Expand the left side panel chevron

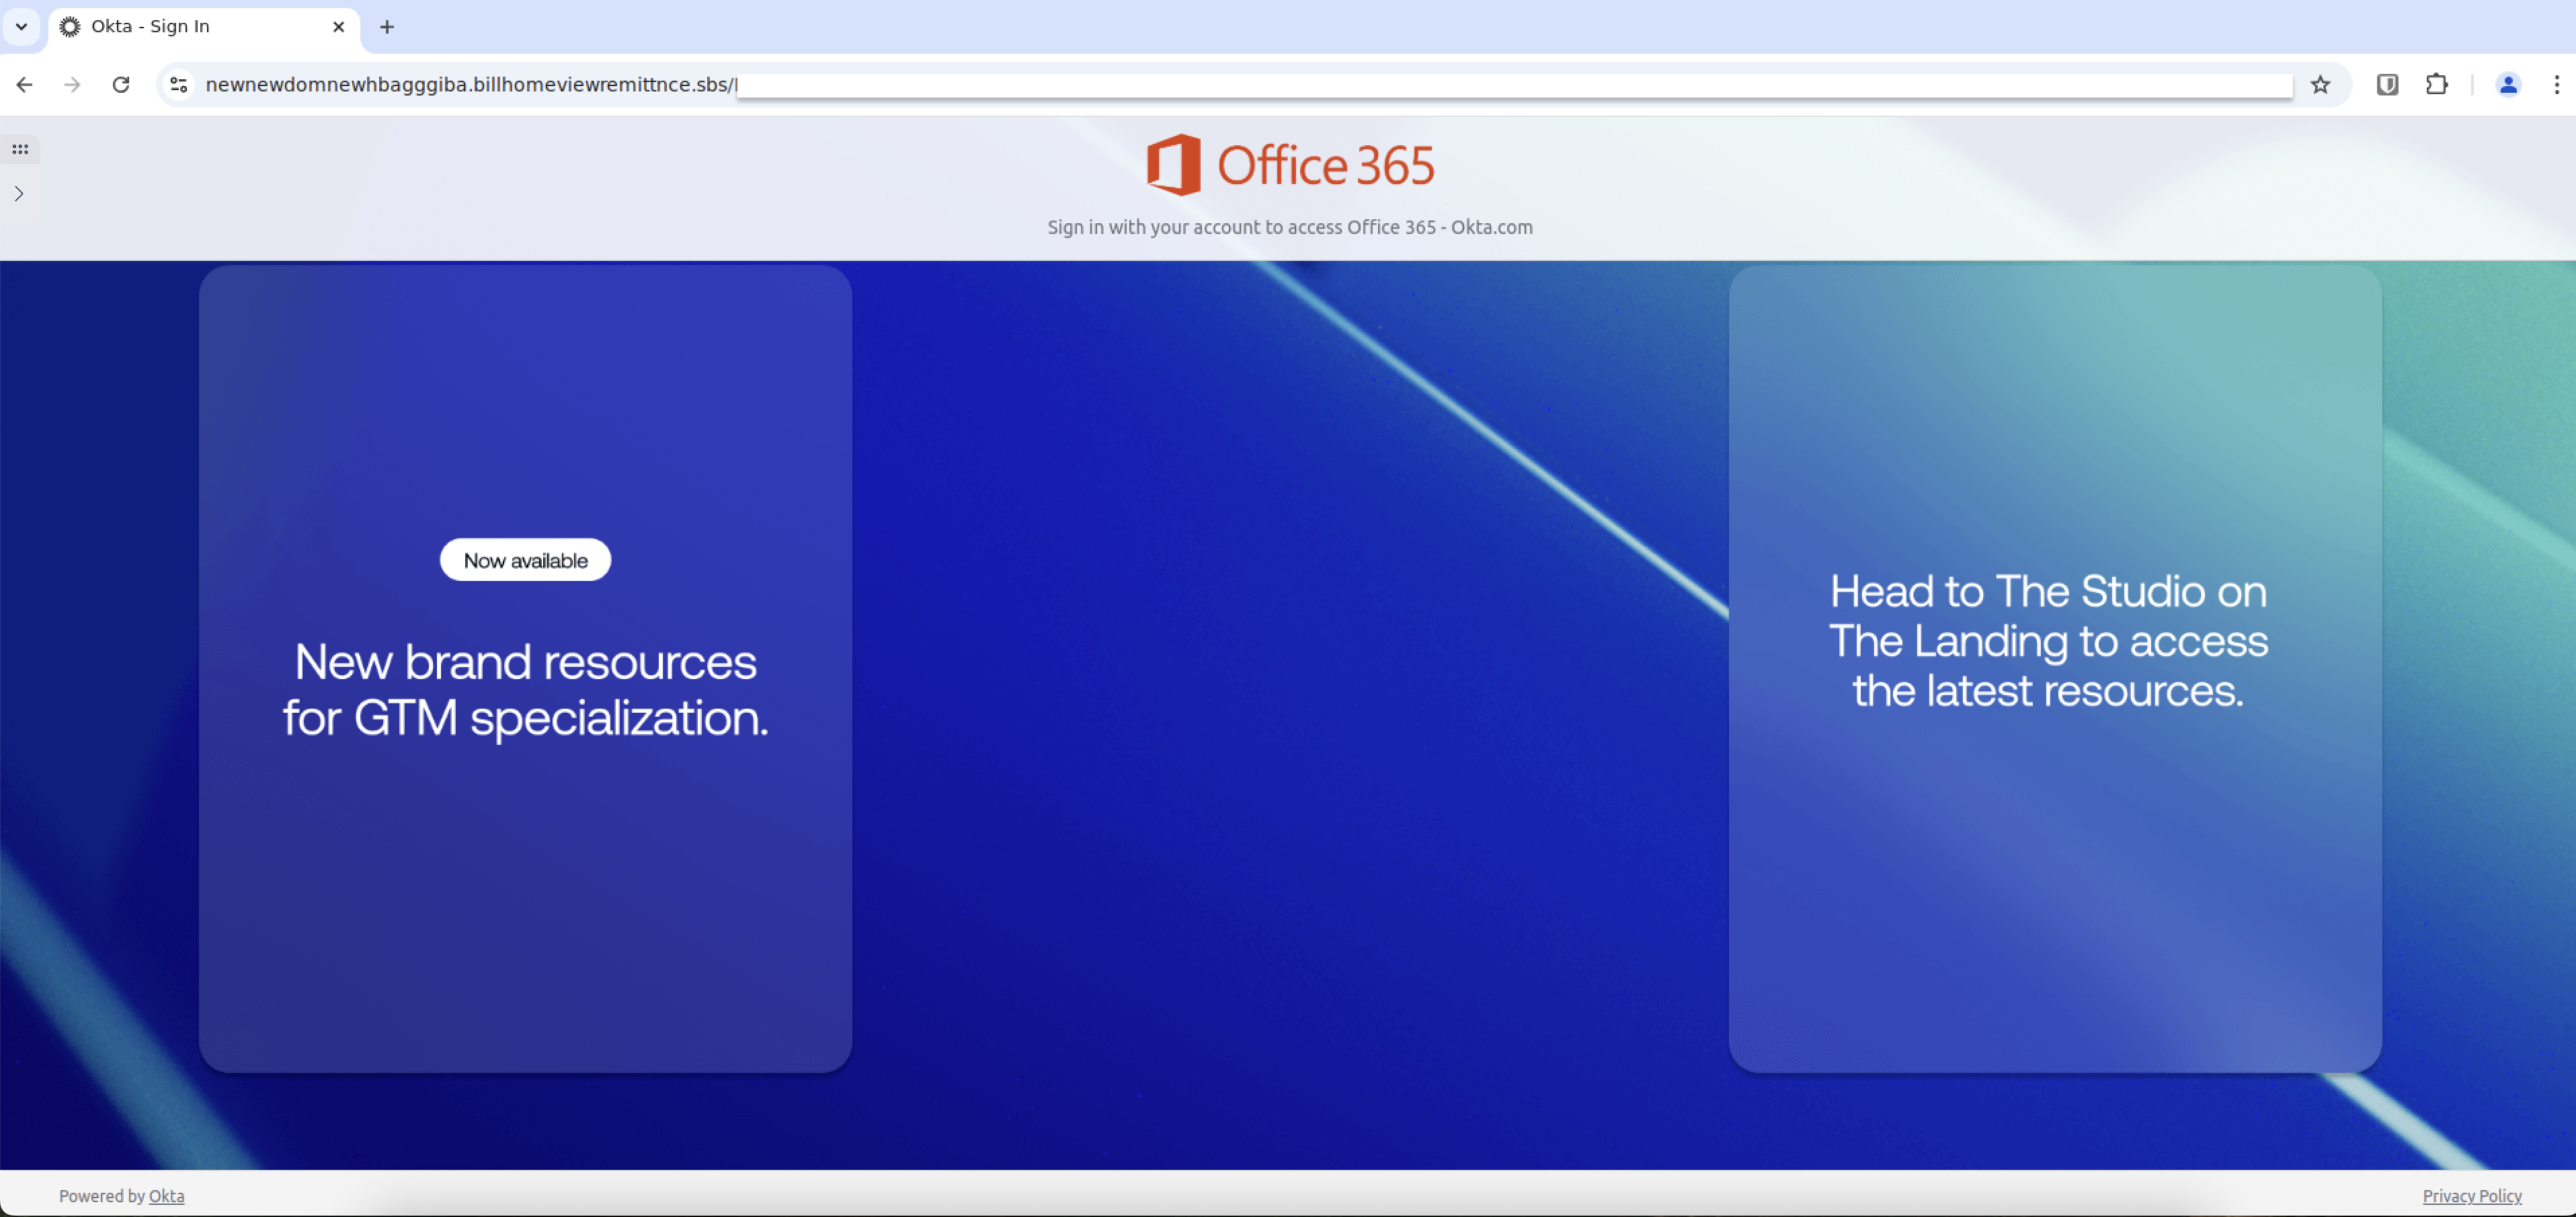(19, 194)
